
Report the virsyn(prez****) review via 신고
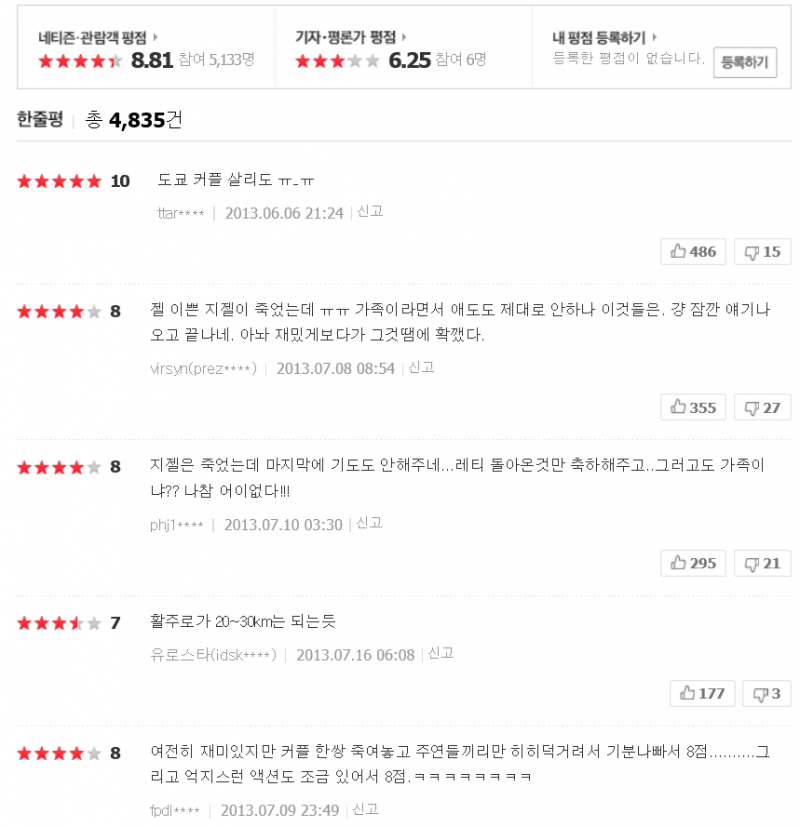coord(421,367)
